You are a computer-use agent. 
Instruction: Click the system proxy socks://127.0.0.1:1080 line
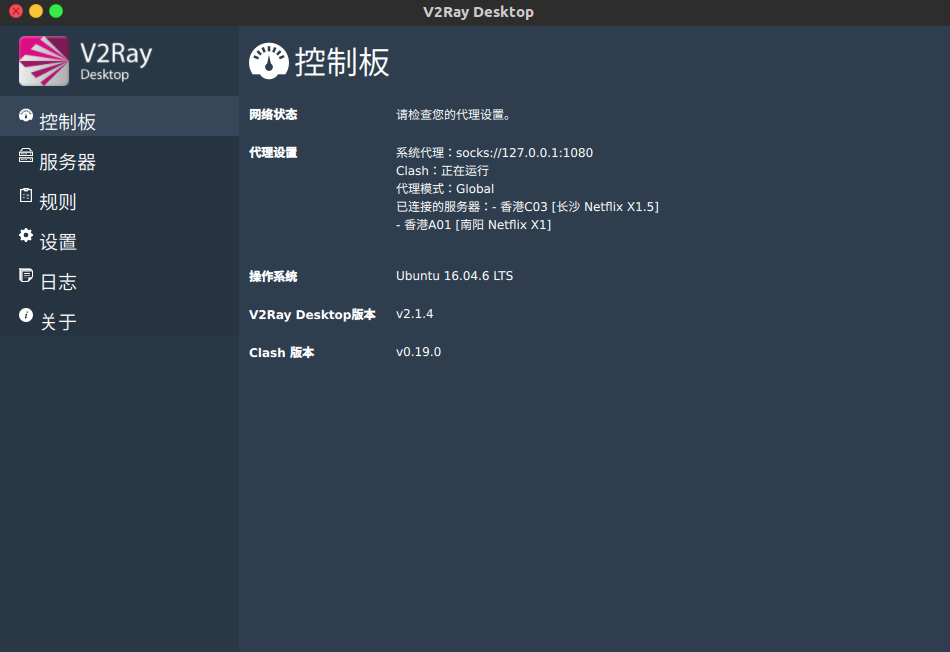click(x=494, y=153)
